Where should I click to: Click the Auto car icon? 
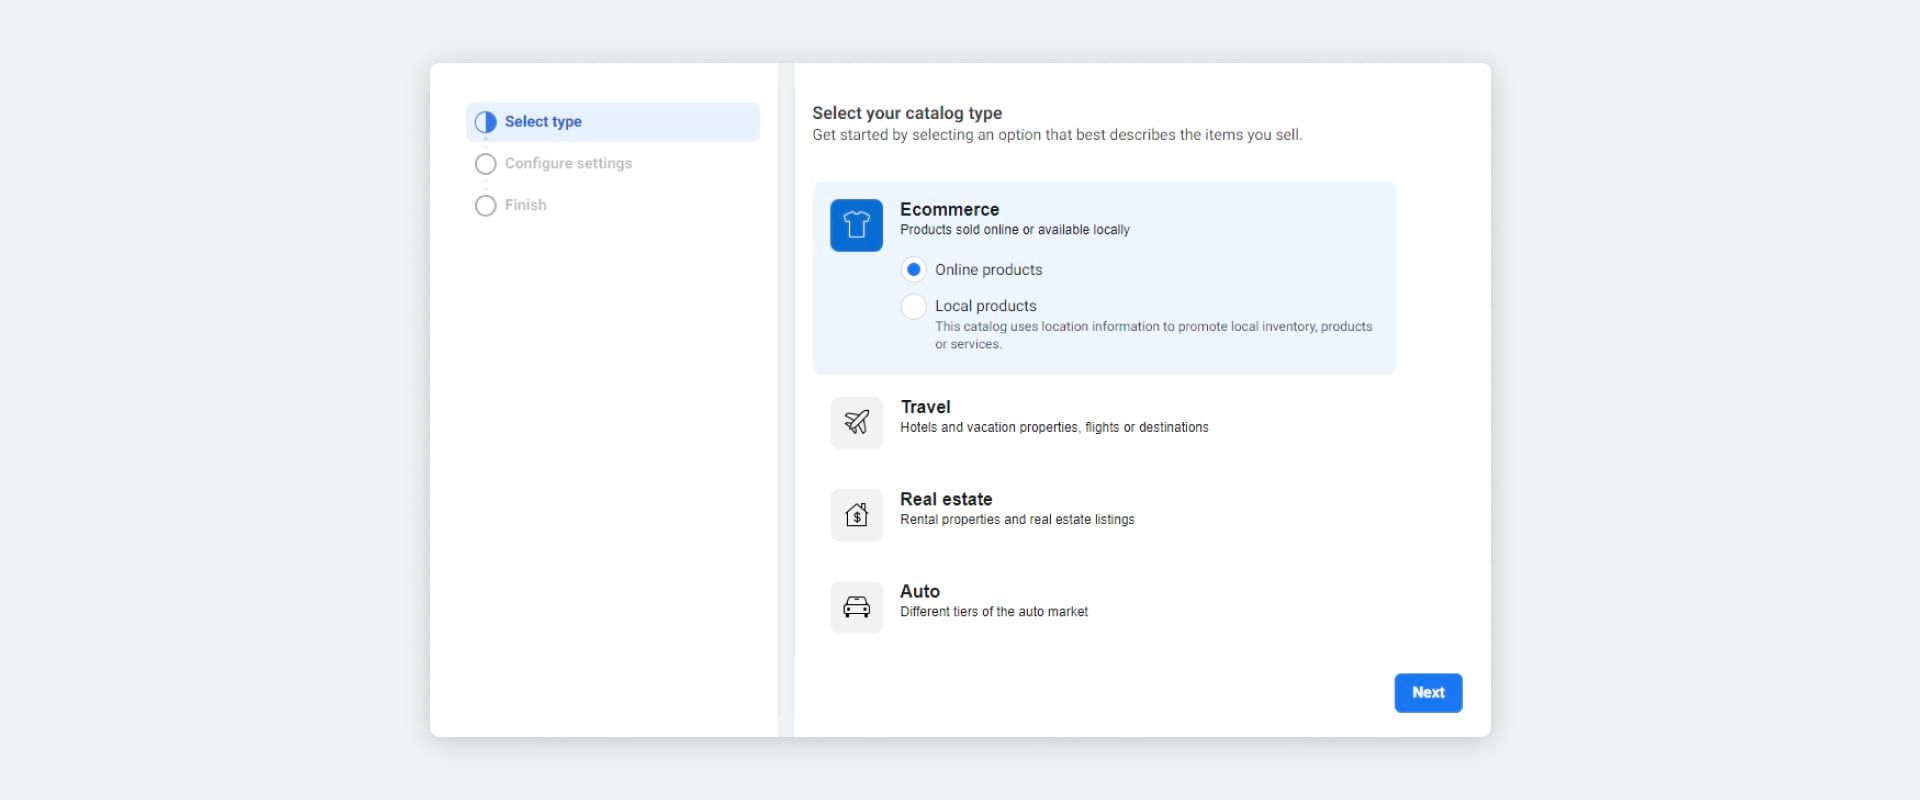tap(856, 607)
